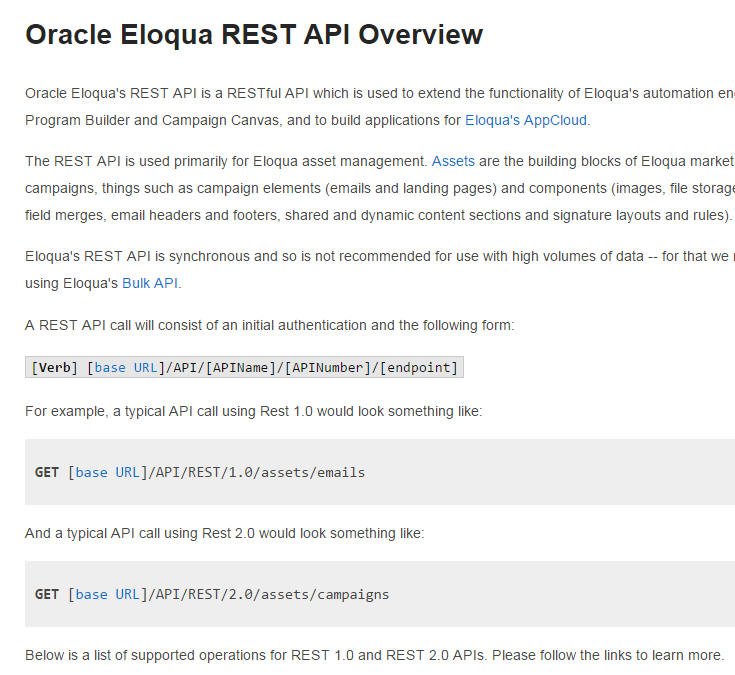Follow the Assets hyperlink
The image size is (735, 675).
pos(453,160)
